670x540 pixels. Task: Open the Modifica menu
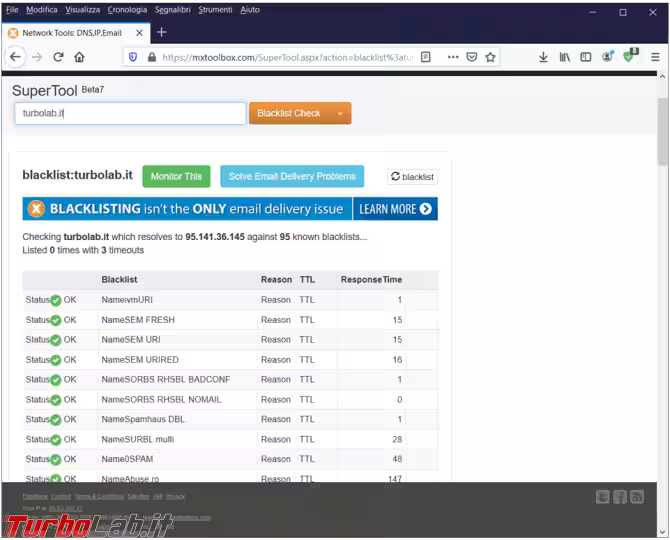click(41, 9)
